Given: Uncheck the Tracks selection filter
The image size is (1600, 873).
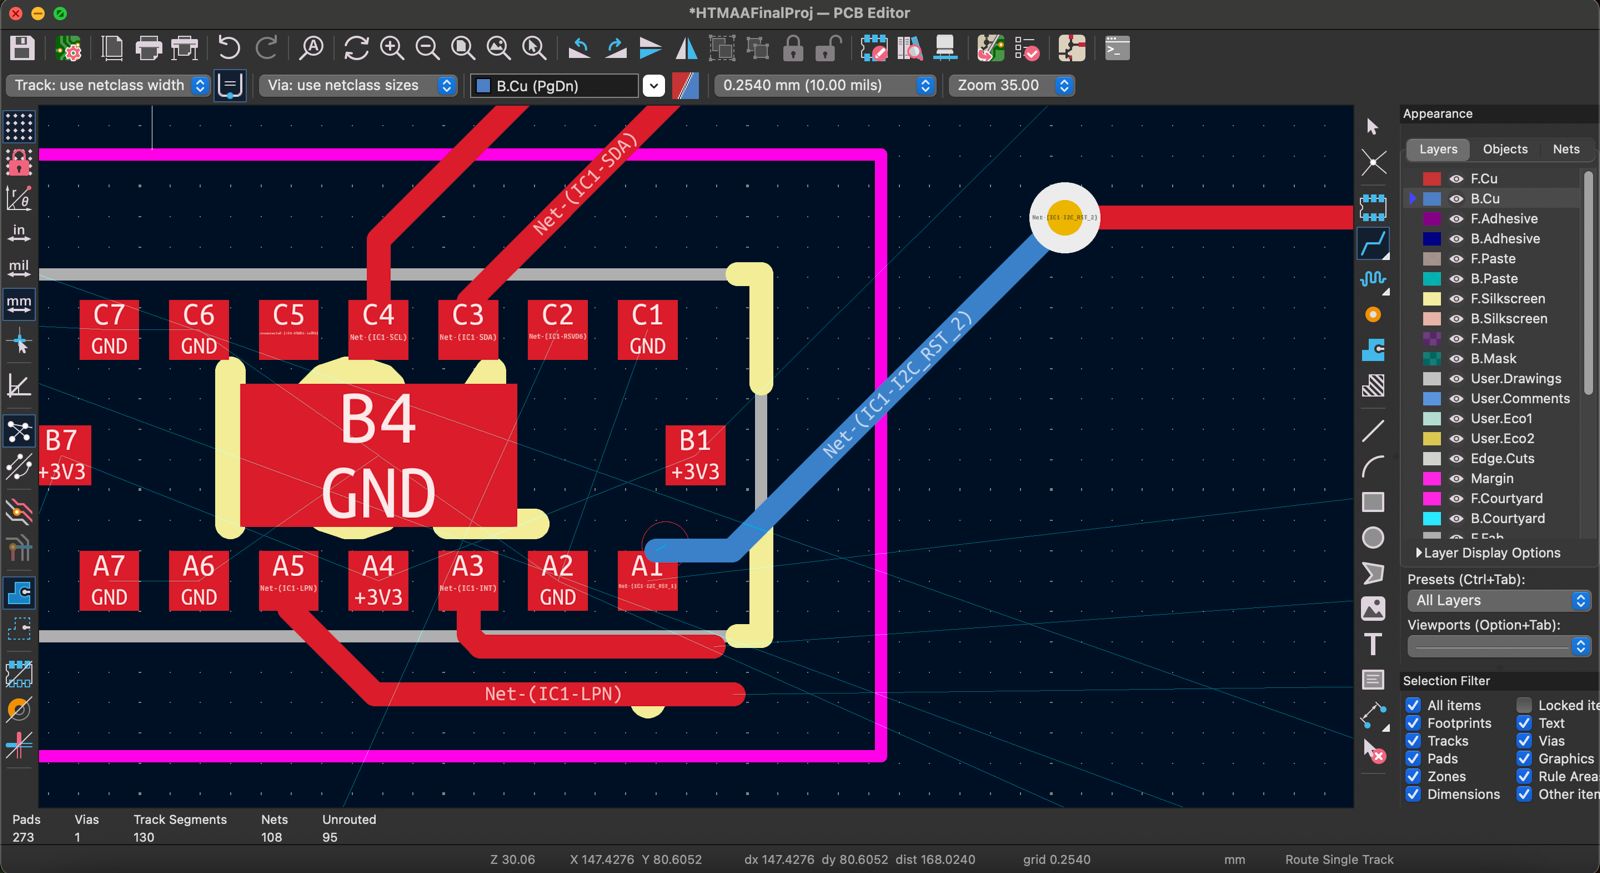Looking at the screenshot, I should [1413, 741].
